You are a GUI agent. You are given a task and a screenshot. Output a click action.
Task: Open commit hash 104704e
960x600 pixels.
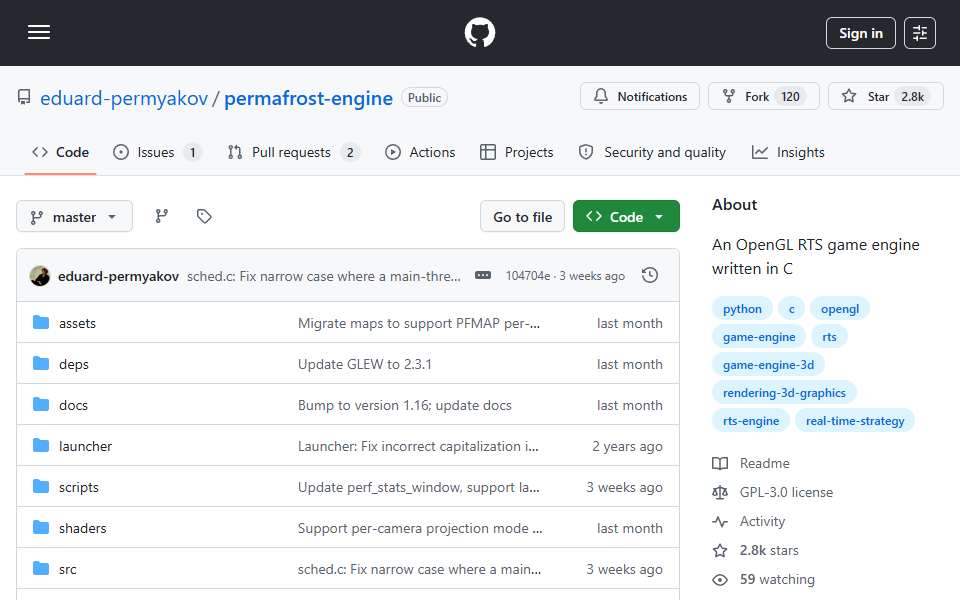tap(528, 276)
